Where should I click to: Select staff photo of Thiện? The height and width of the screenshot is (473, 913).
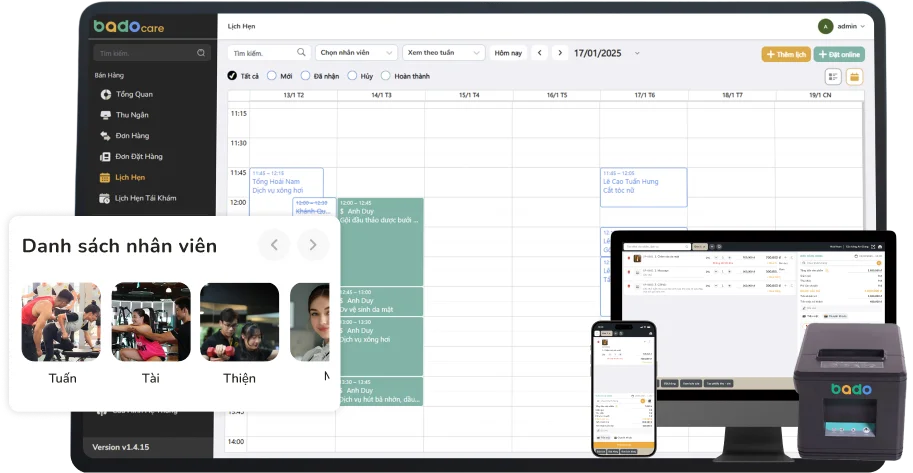(239, 322)
